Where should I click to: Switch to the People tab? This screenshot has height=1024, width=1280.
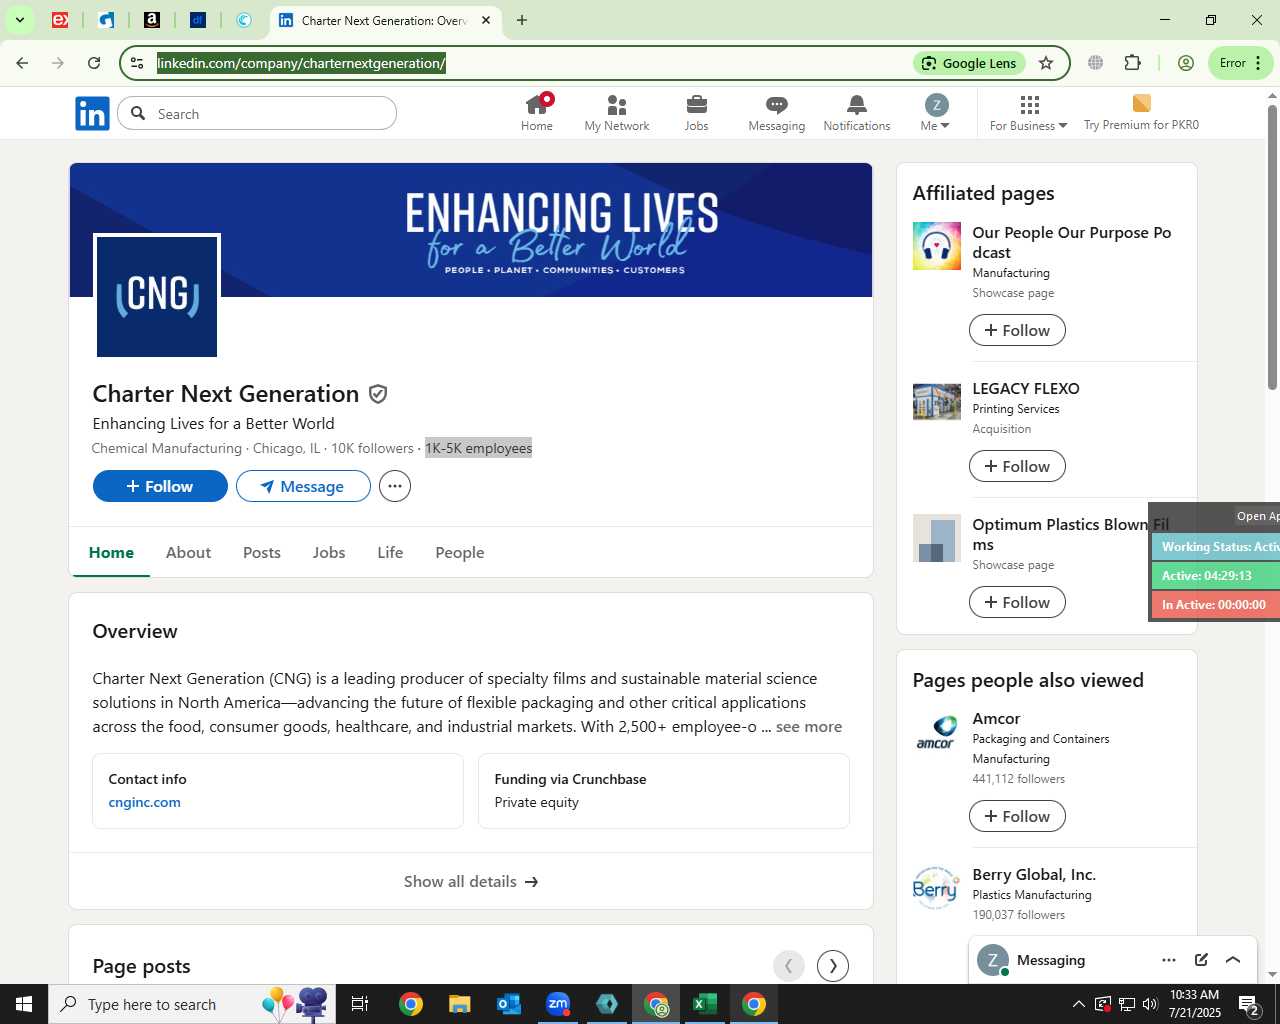coord(460,552)
